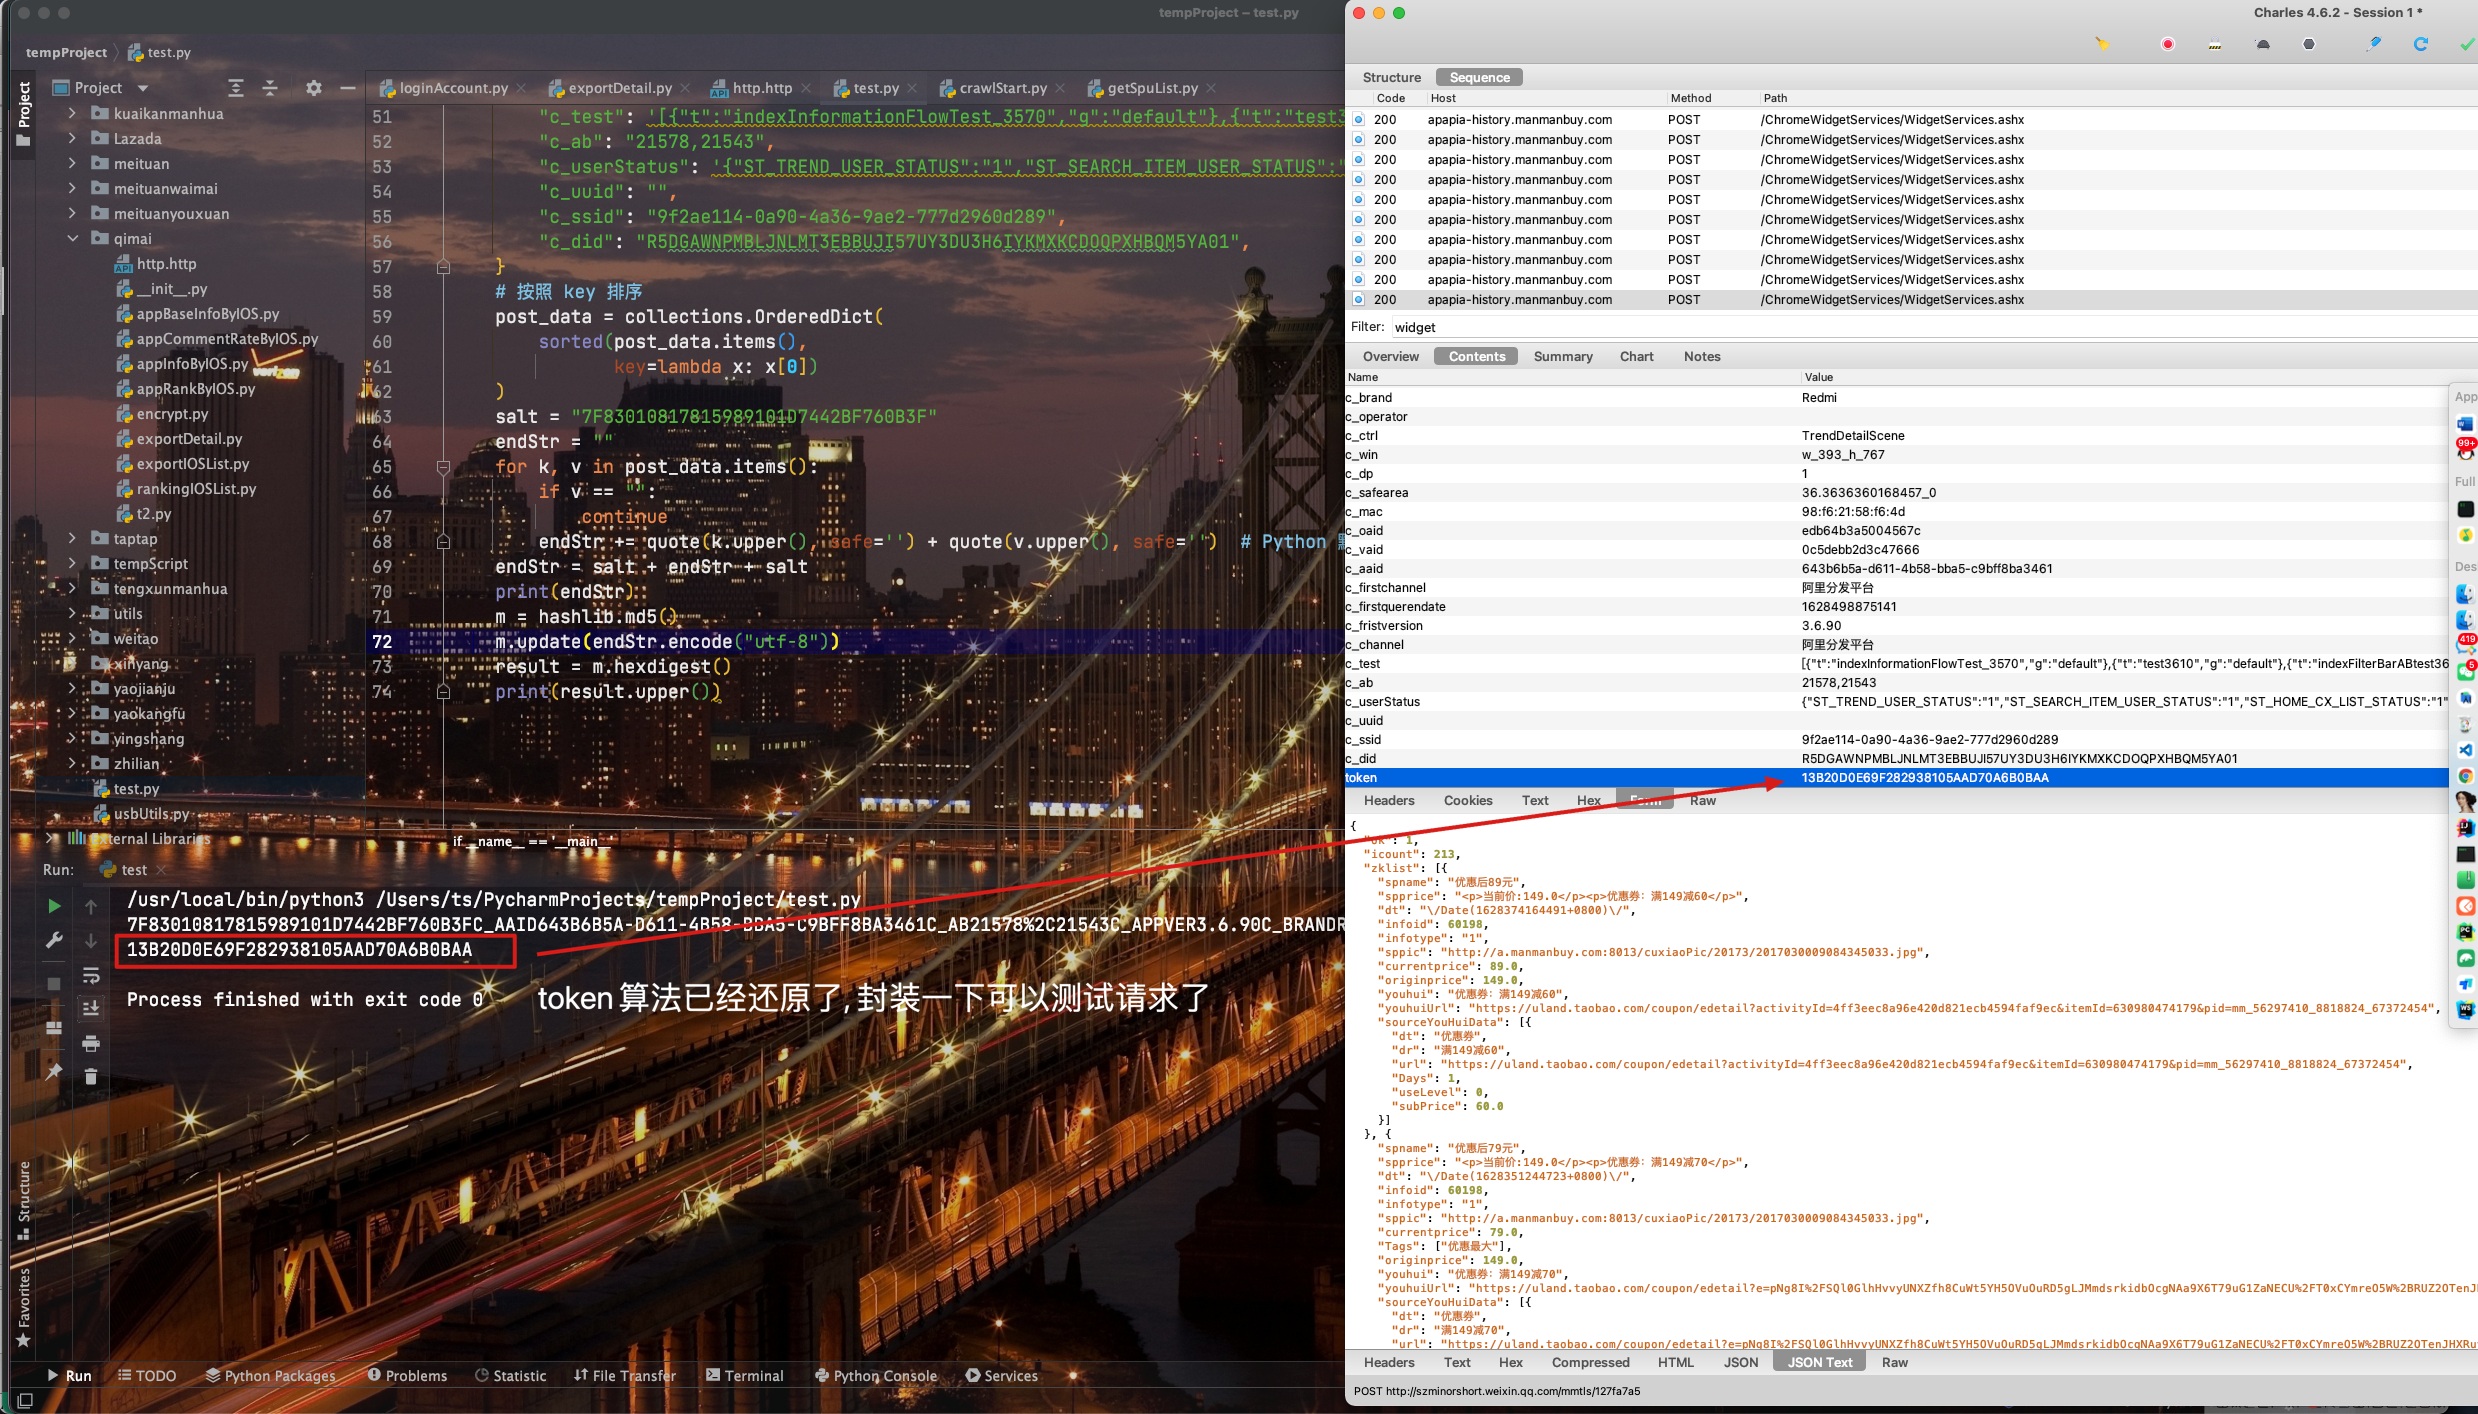Open the Summary tab in Charles
This screenshot has height=1414, width=2478.
pos(1562,356)
